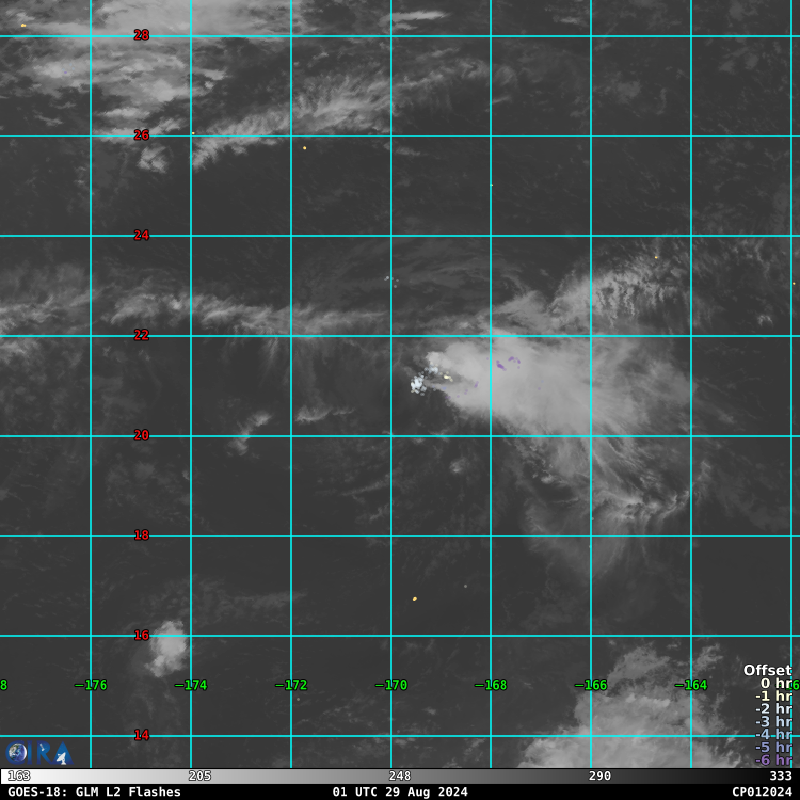Click the latitude label 24
800x800 pixels.
coord(141,235)
